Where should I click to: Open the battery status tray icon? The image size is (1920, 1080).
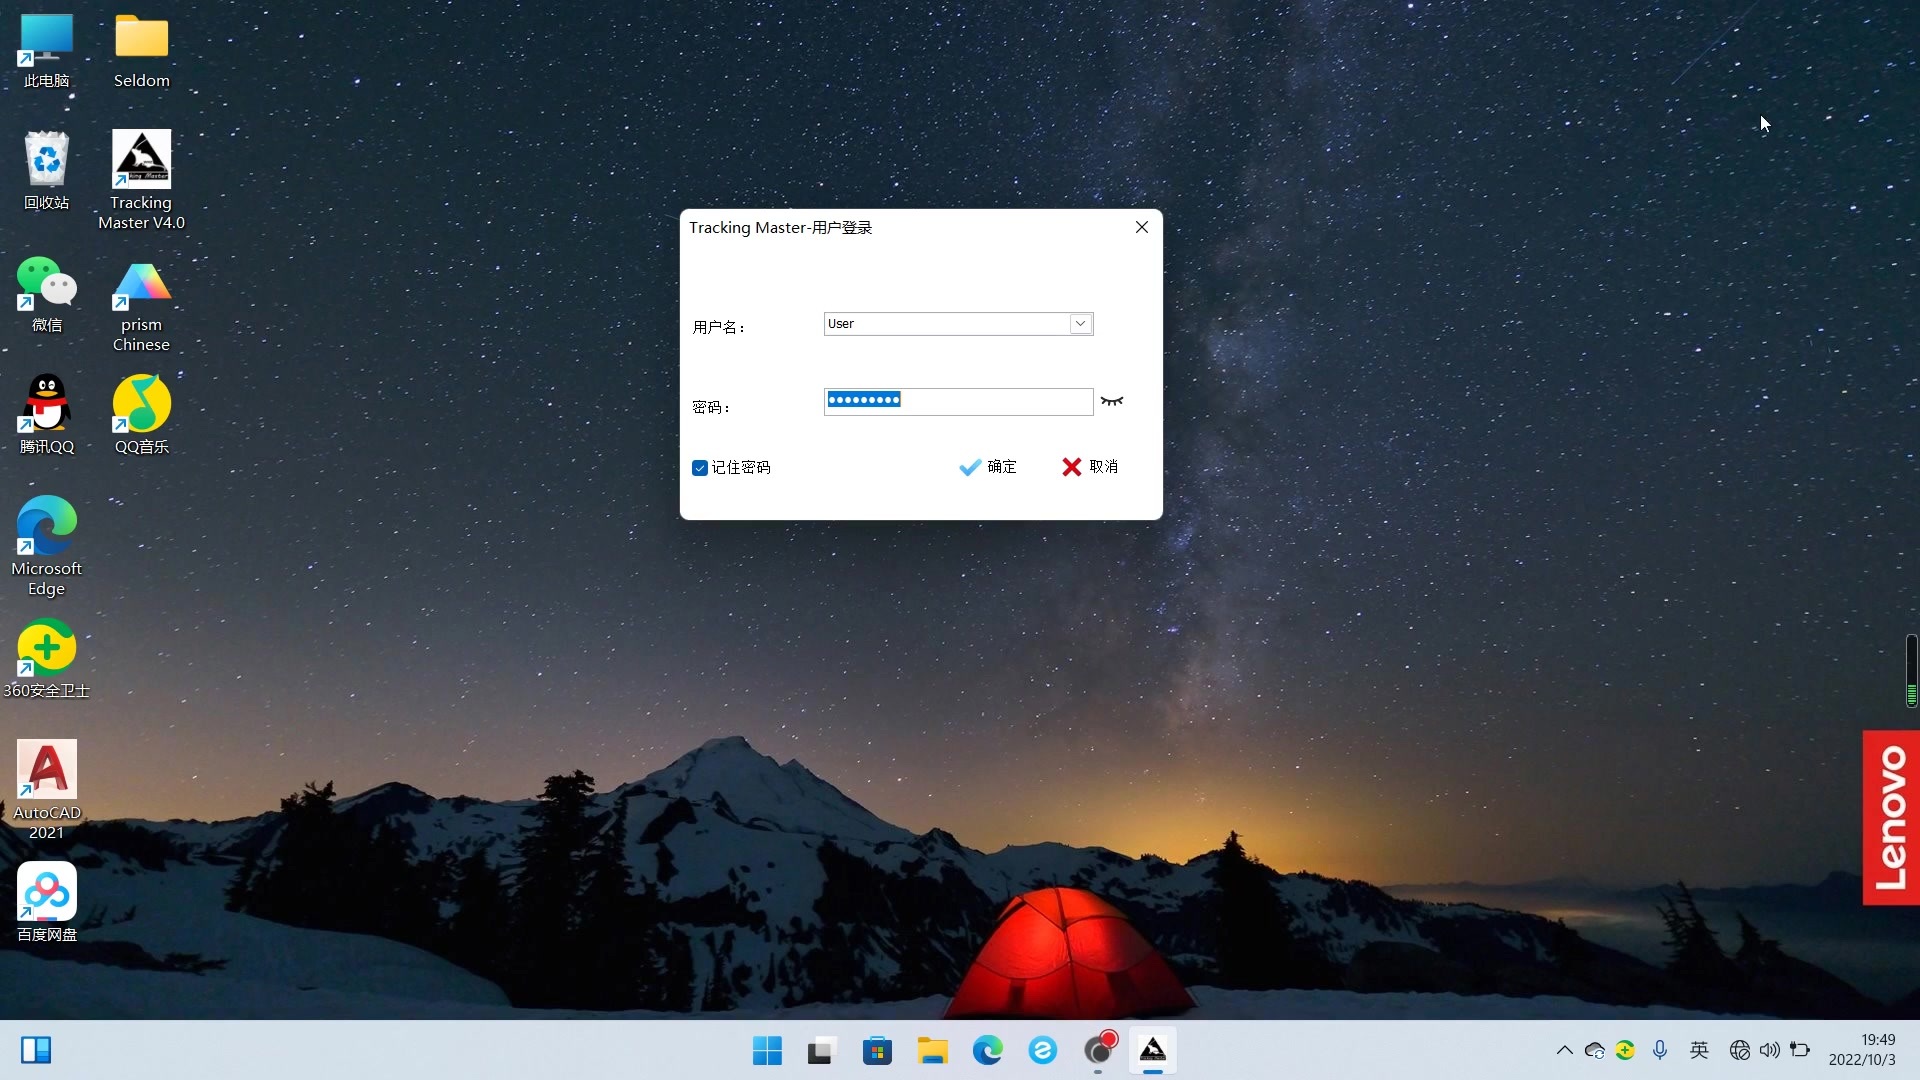coord(1800,1050)
